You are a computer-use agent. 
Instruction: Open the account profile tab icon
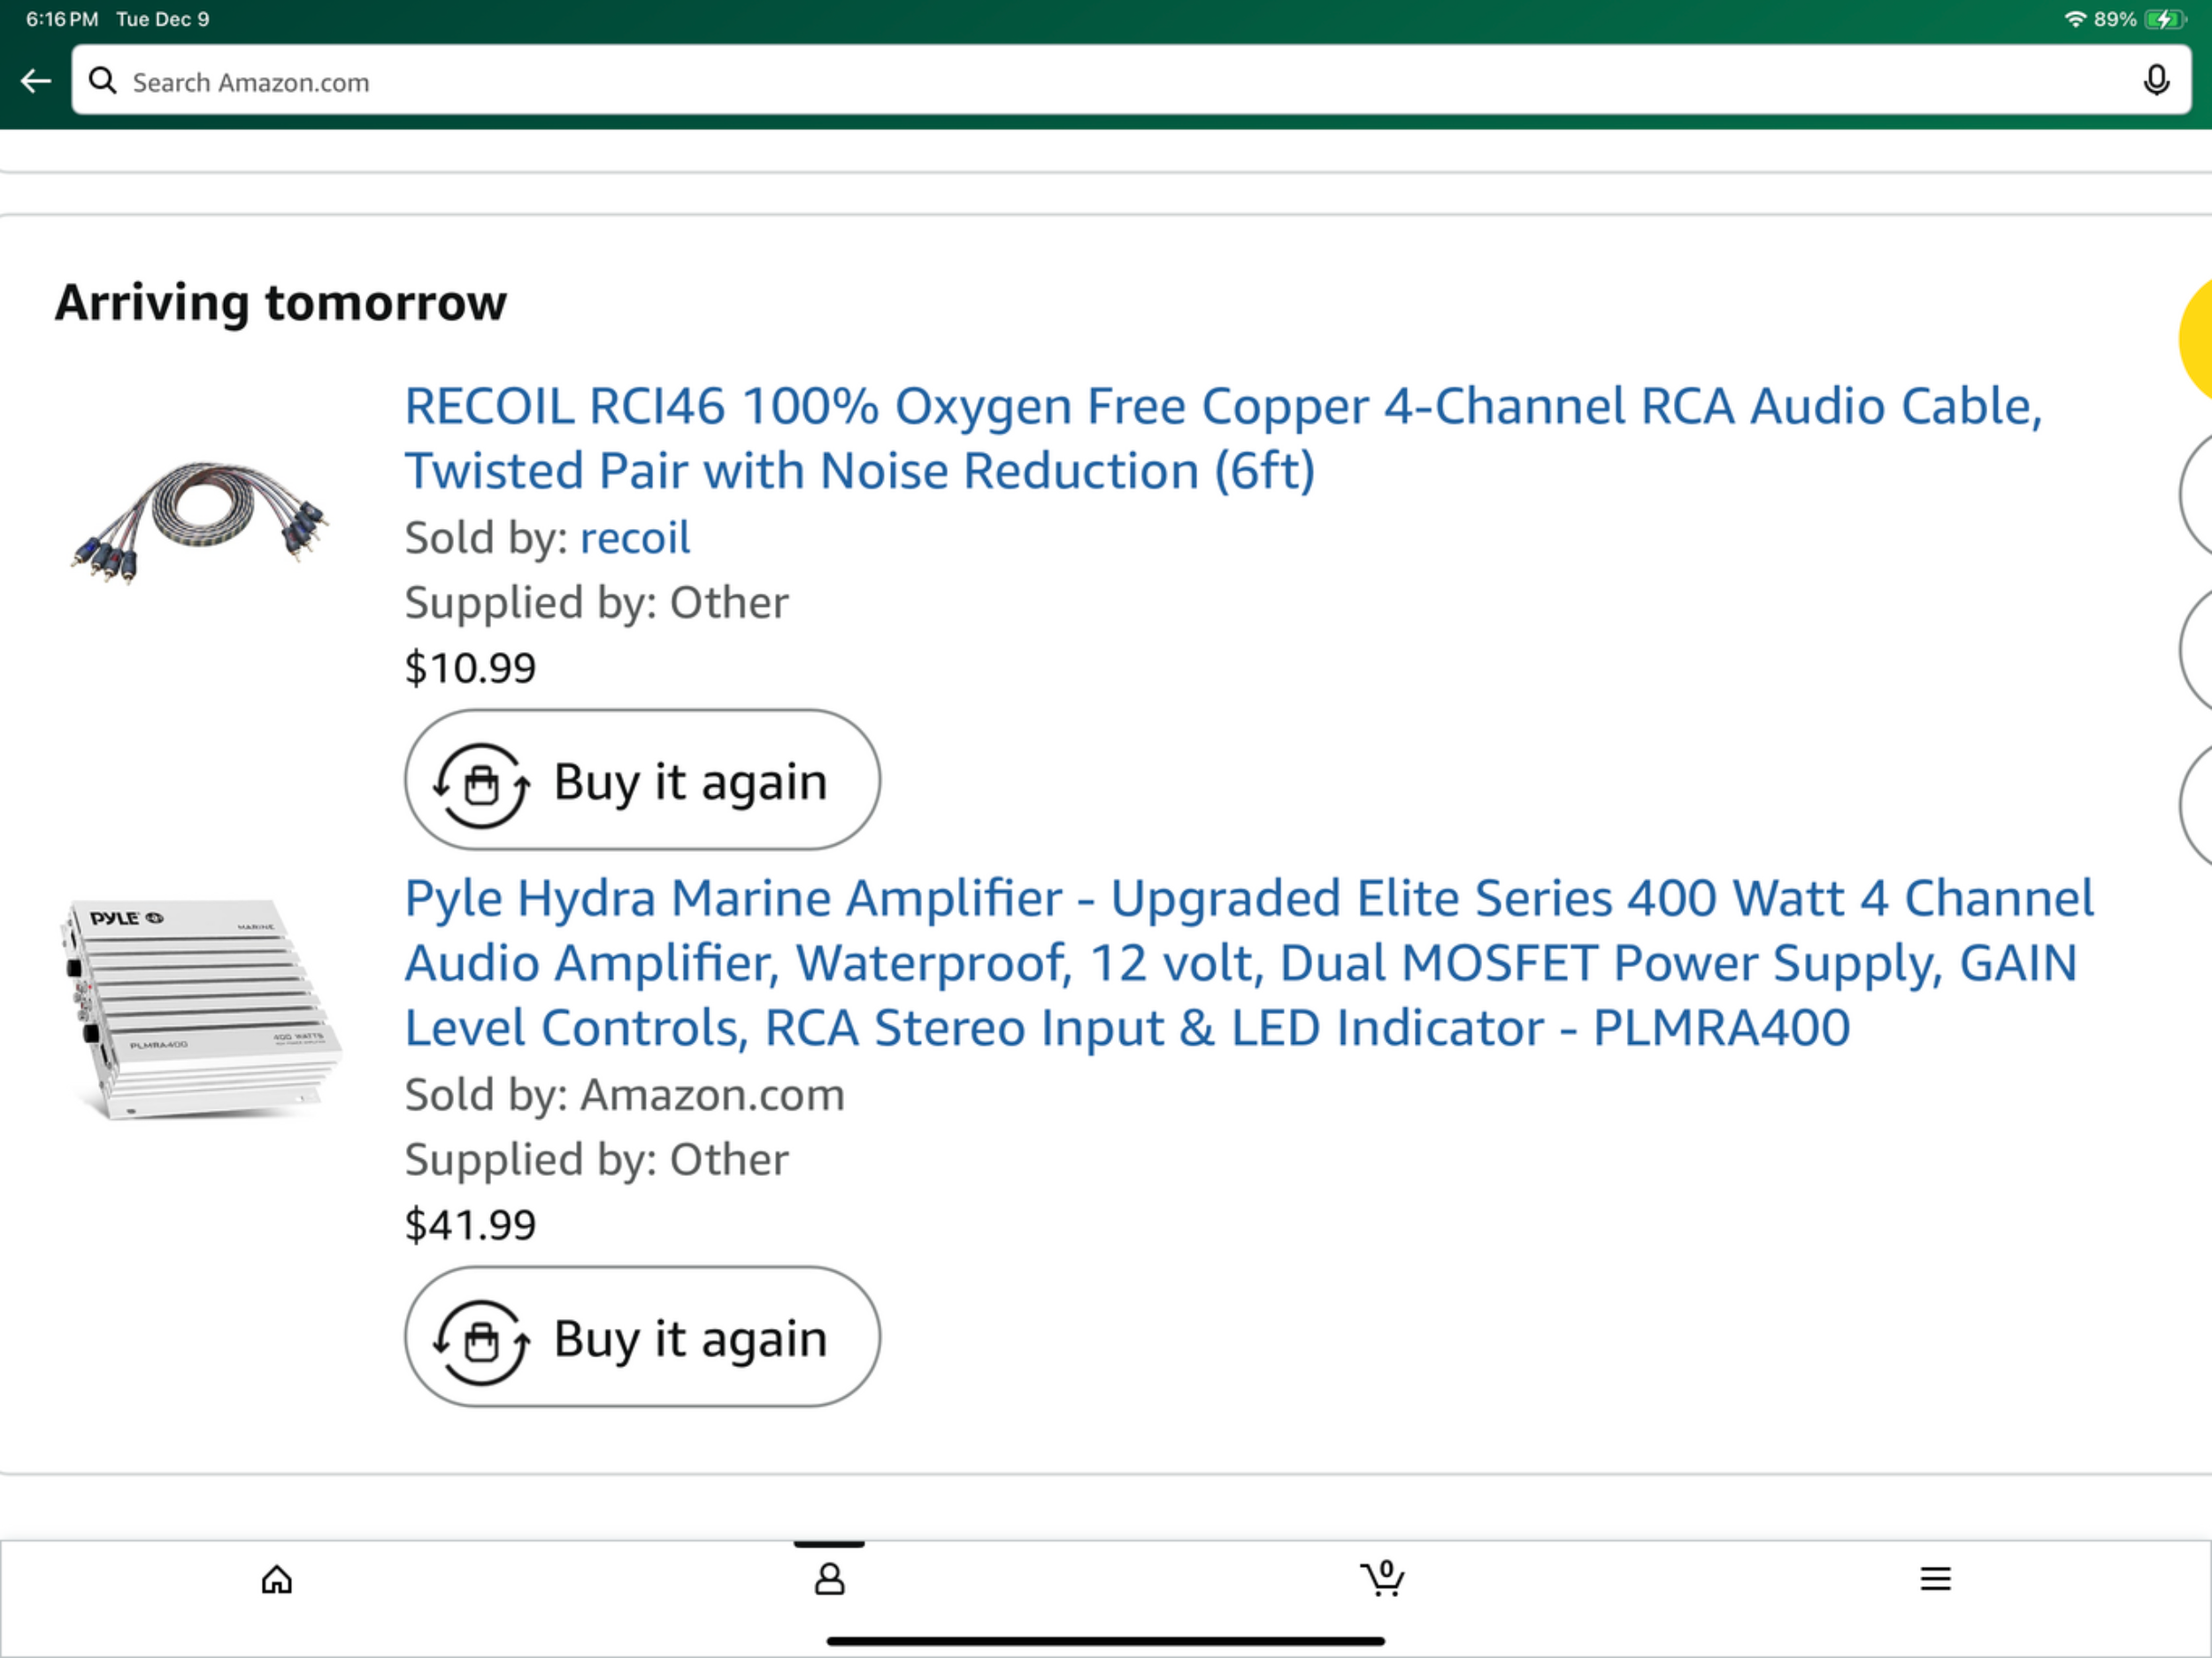tap(829, 1579)
